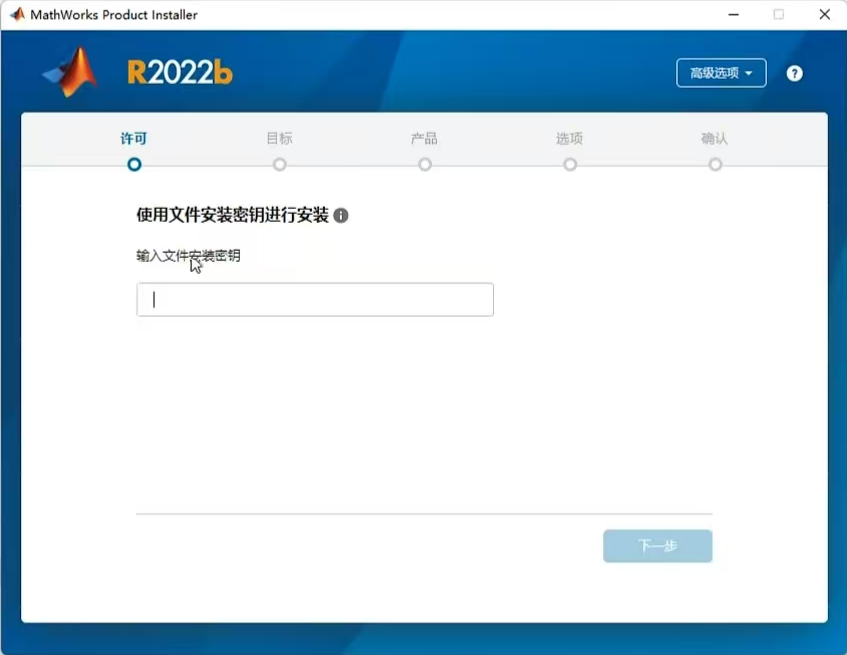Click the R2022b version text

click(x=180, y=72)
